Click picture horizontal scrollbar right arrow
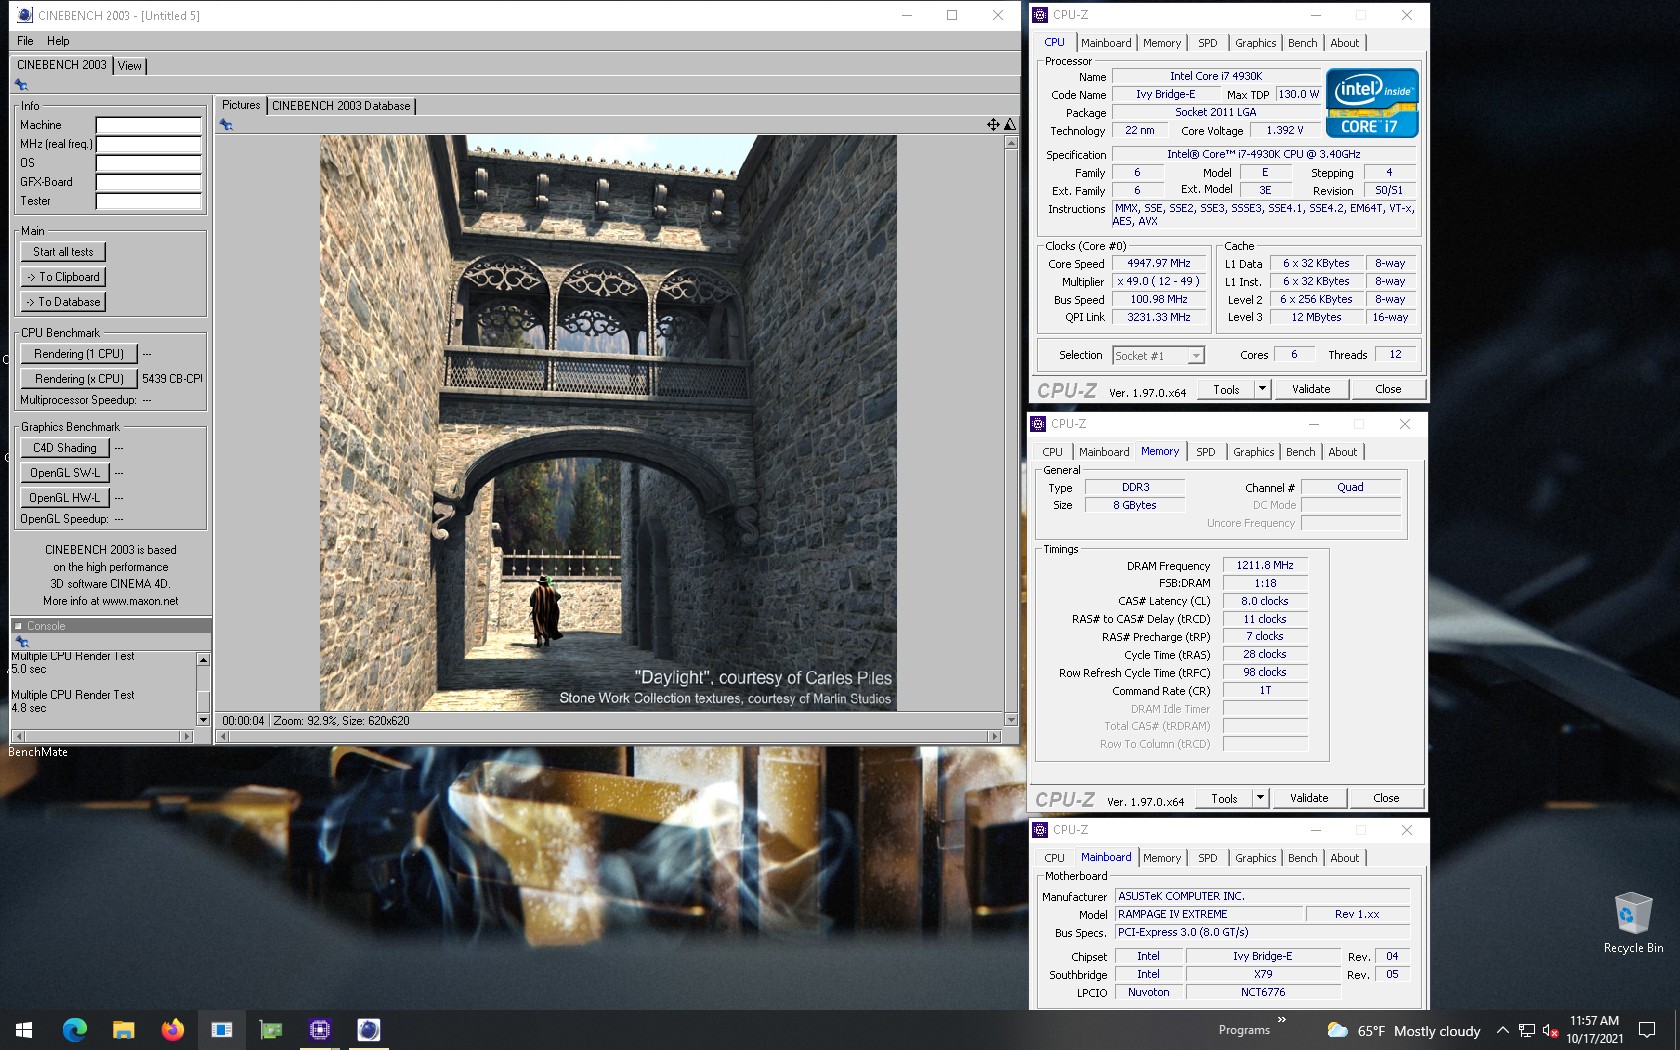 (x=994, y=737)
